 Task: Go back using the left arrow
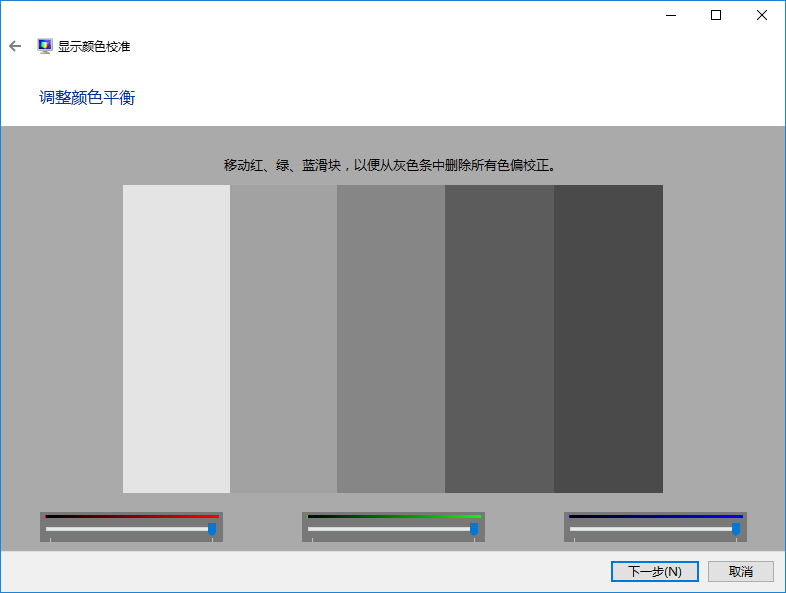click(x=15, y=47)
